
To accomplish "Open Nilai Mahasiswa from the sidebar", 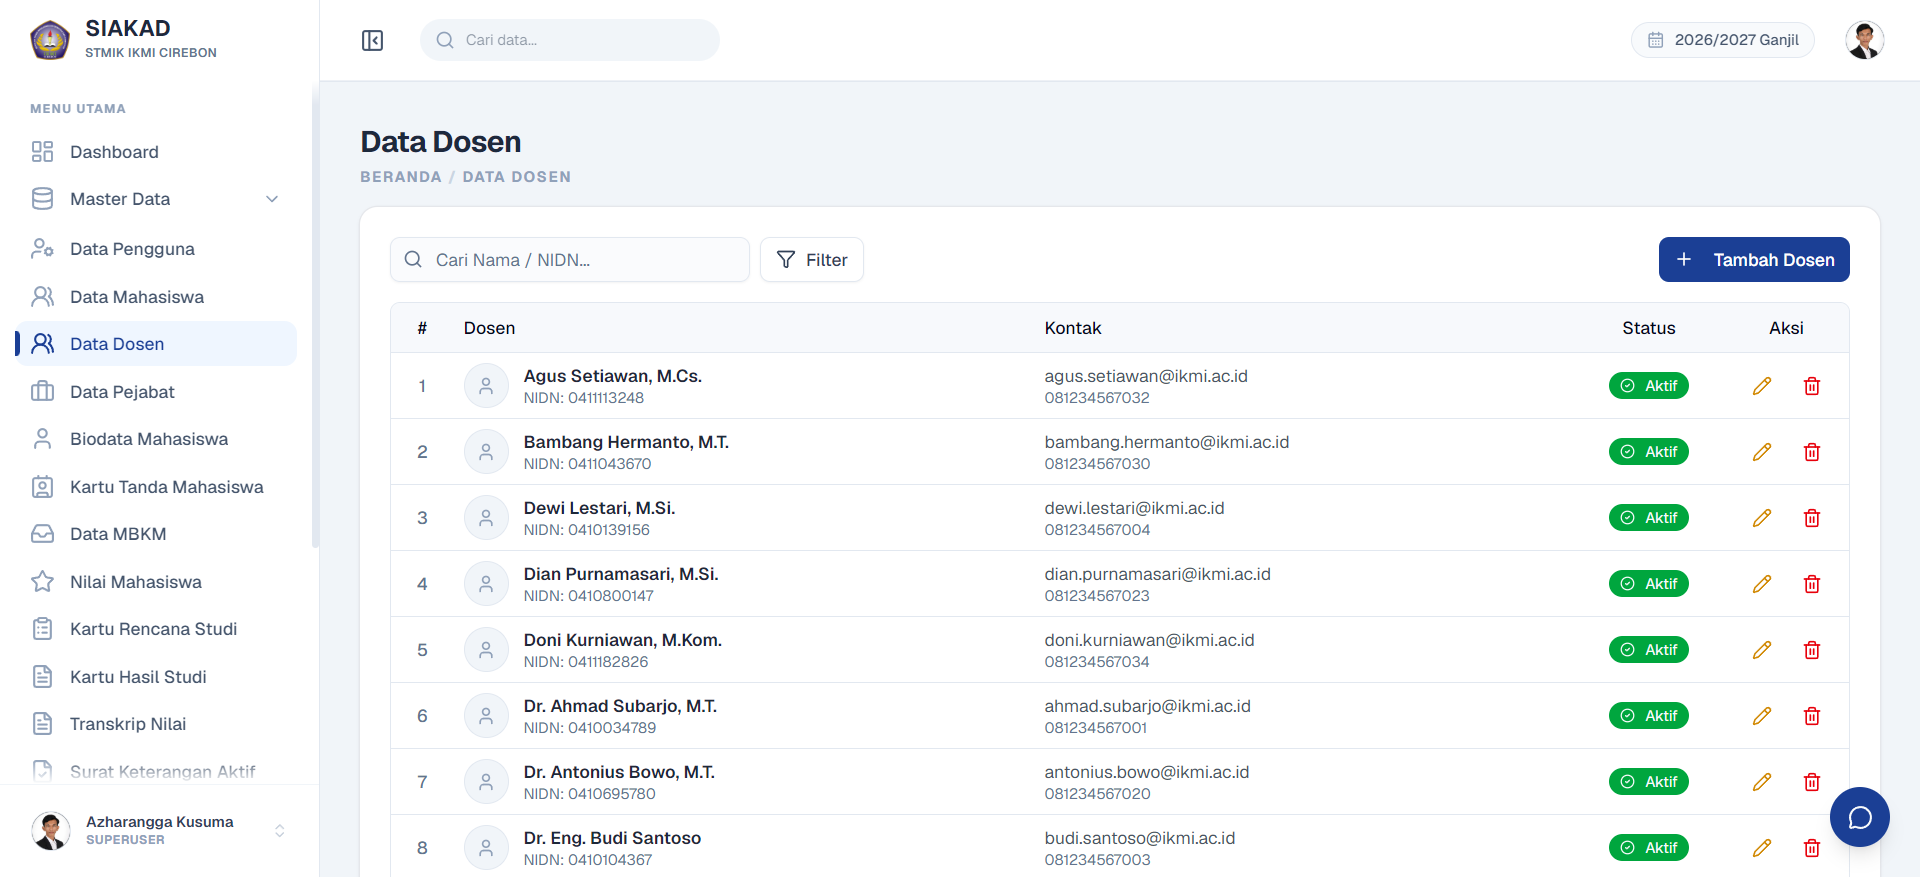I will 156,582.
